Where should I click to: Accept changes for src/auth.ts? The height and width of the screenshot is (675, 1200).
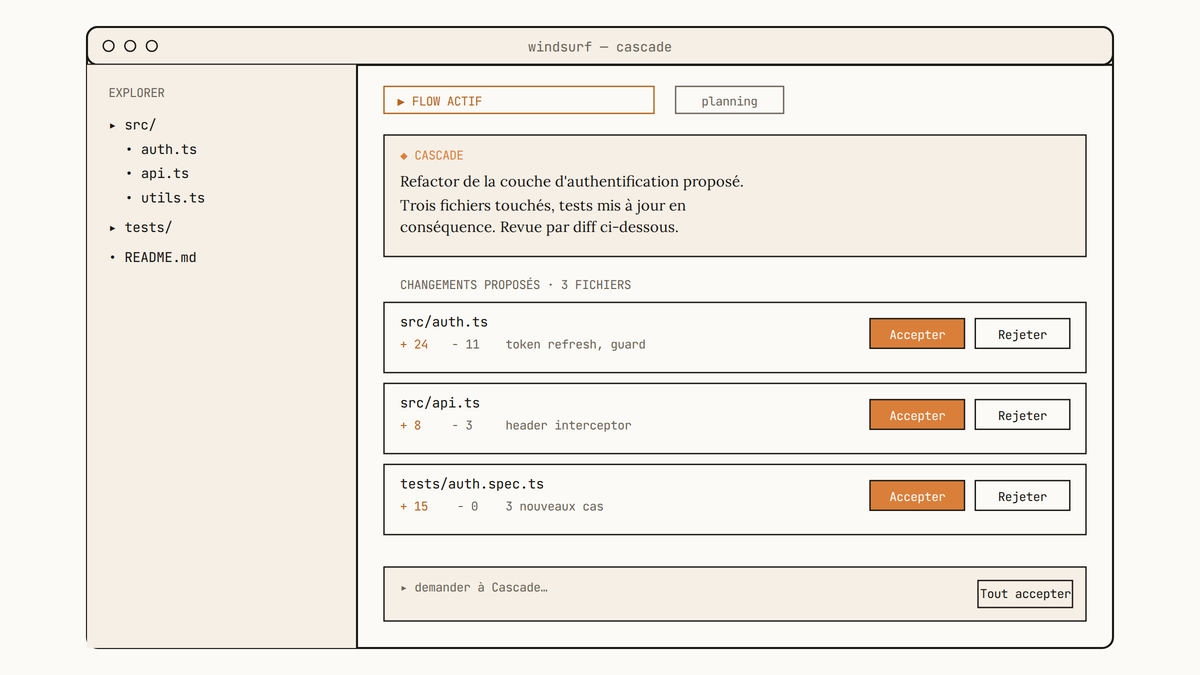pyautogui.click(x=917, y=334)
